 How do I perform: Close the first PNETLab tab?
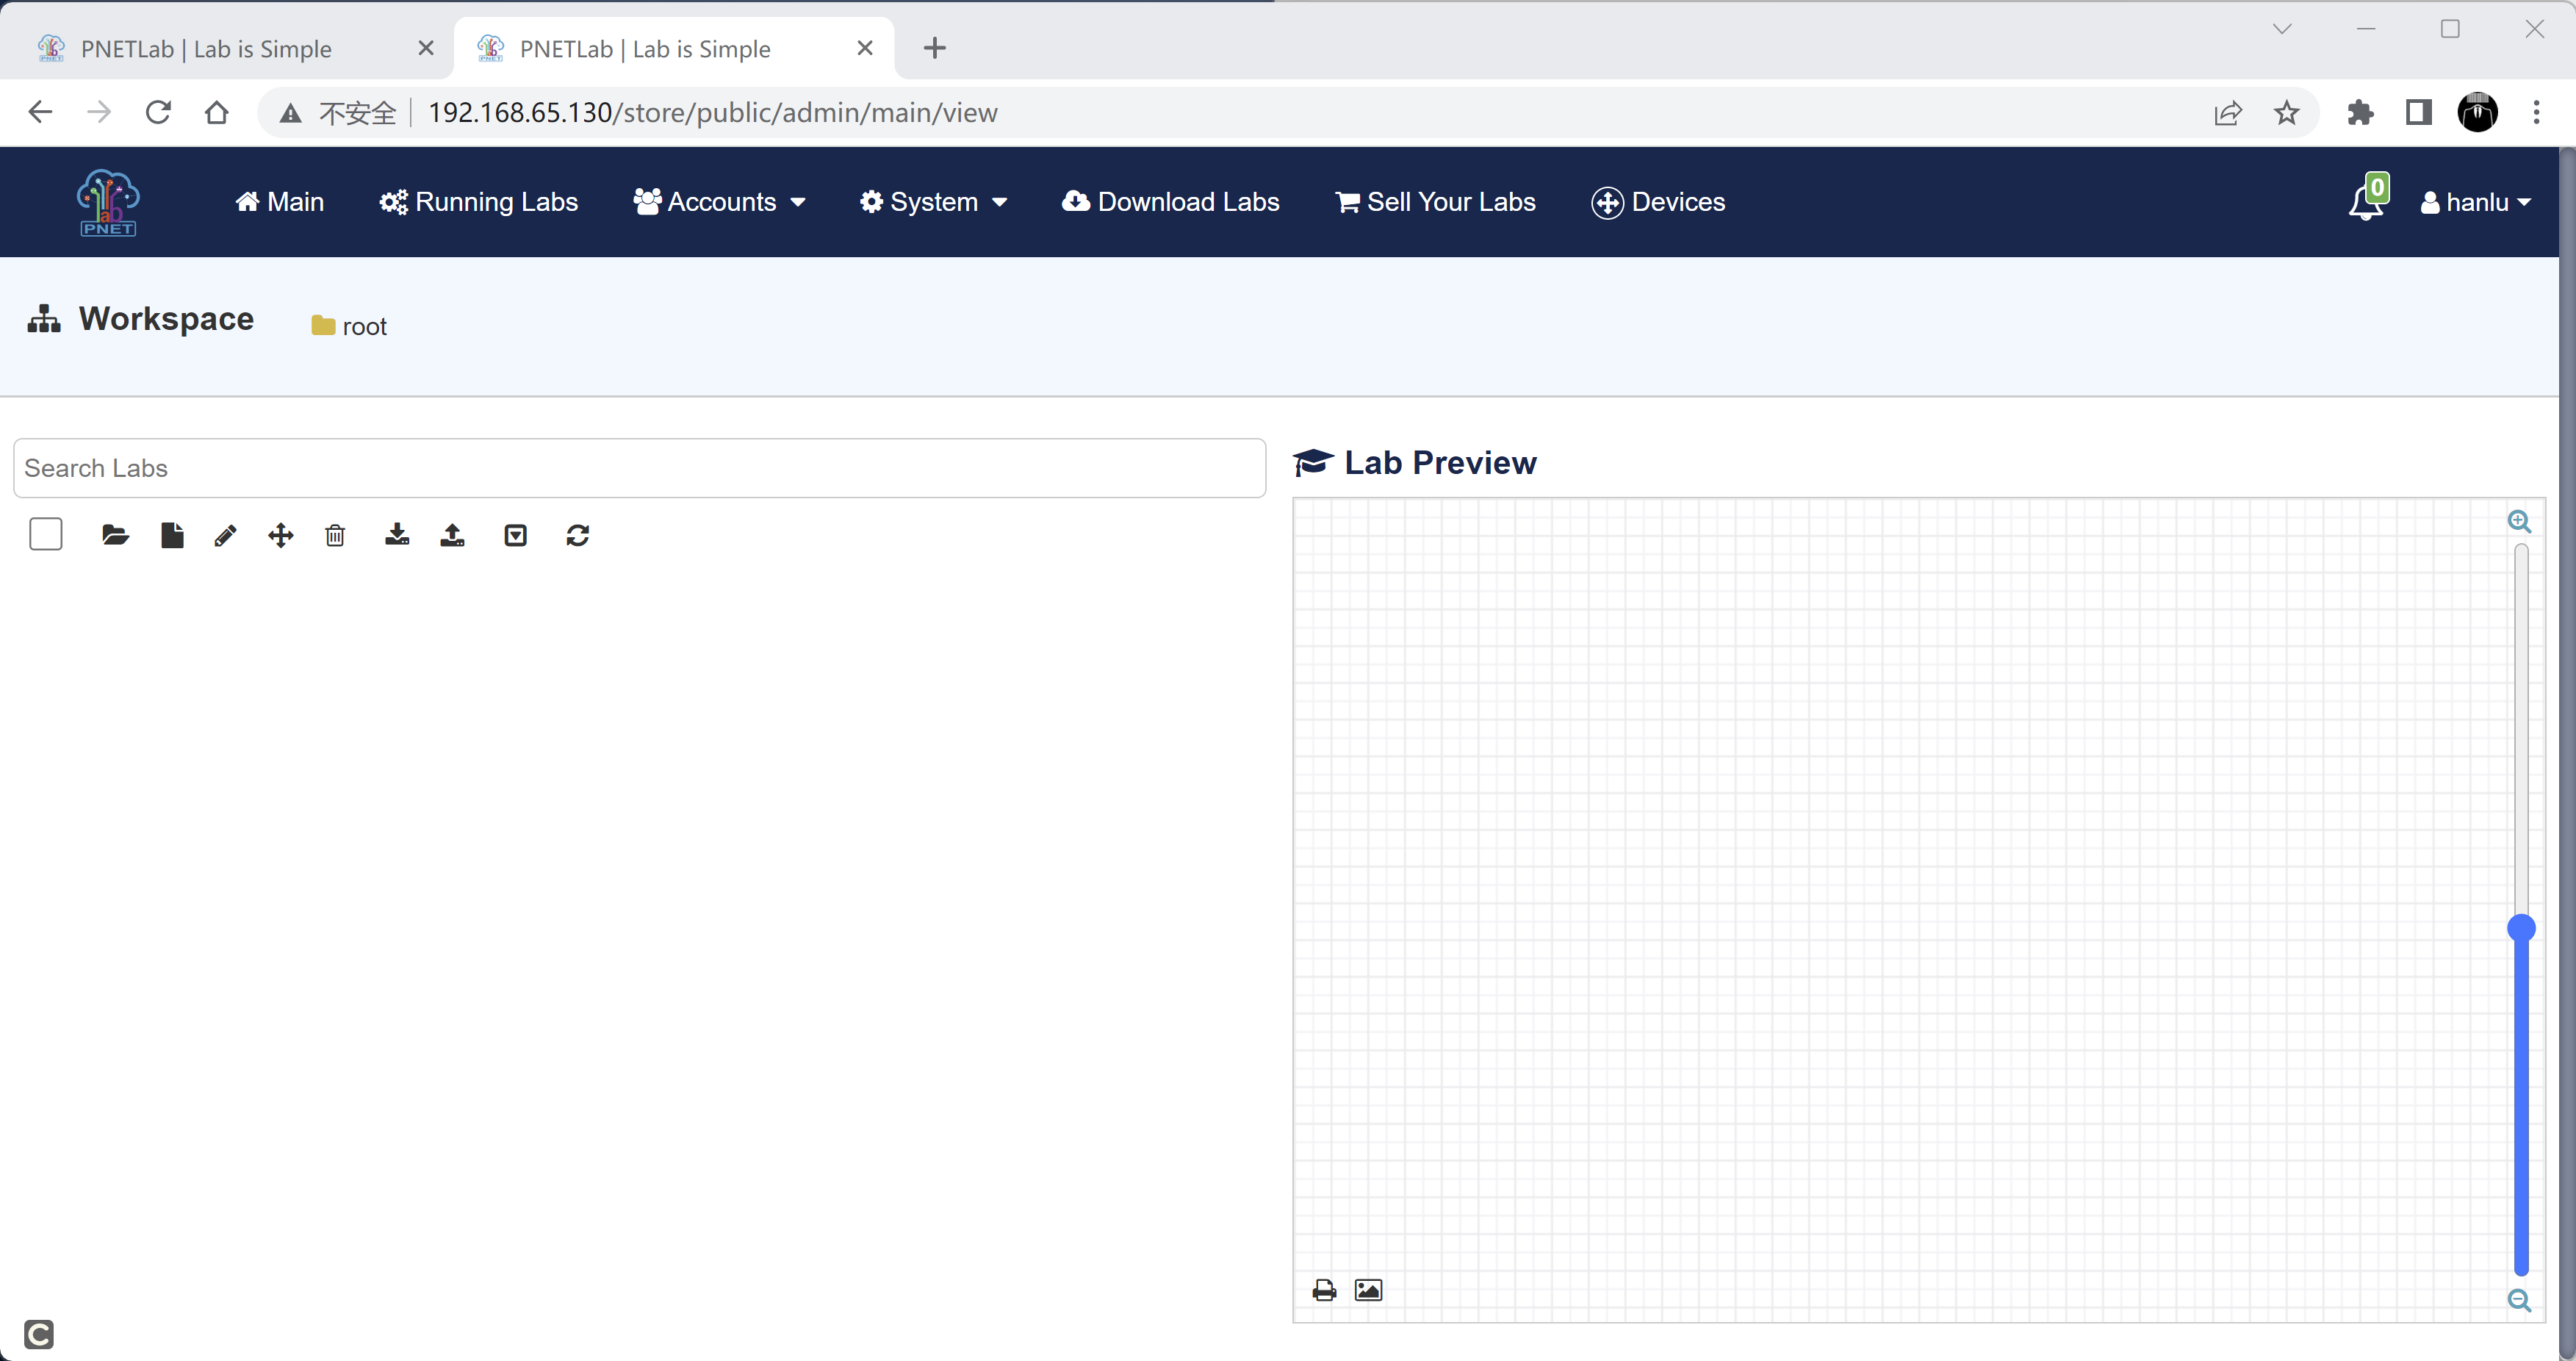click(x=426, y=48)
